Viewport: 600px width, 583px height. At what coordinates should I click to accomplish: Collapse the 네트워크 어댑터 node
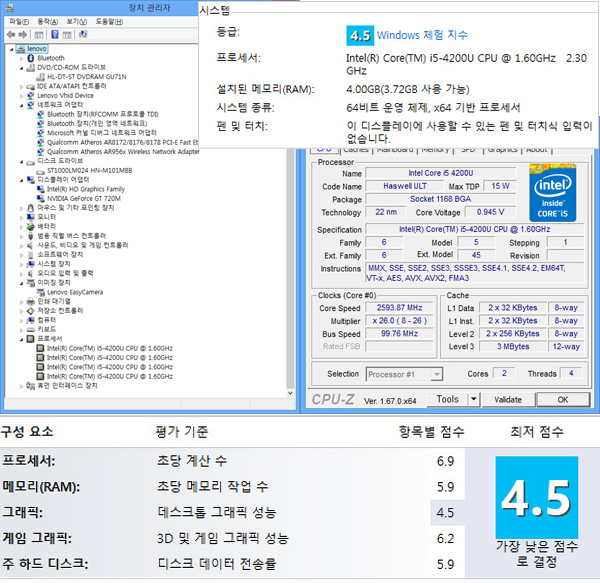point(21,106)
